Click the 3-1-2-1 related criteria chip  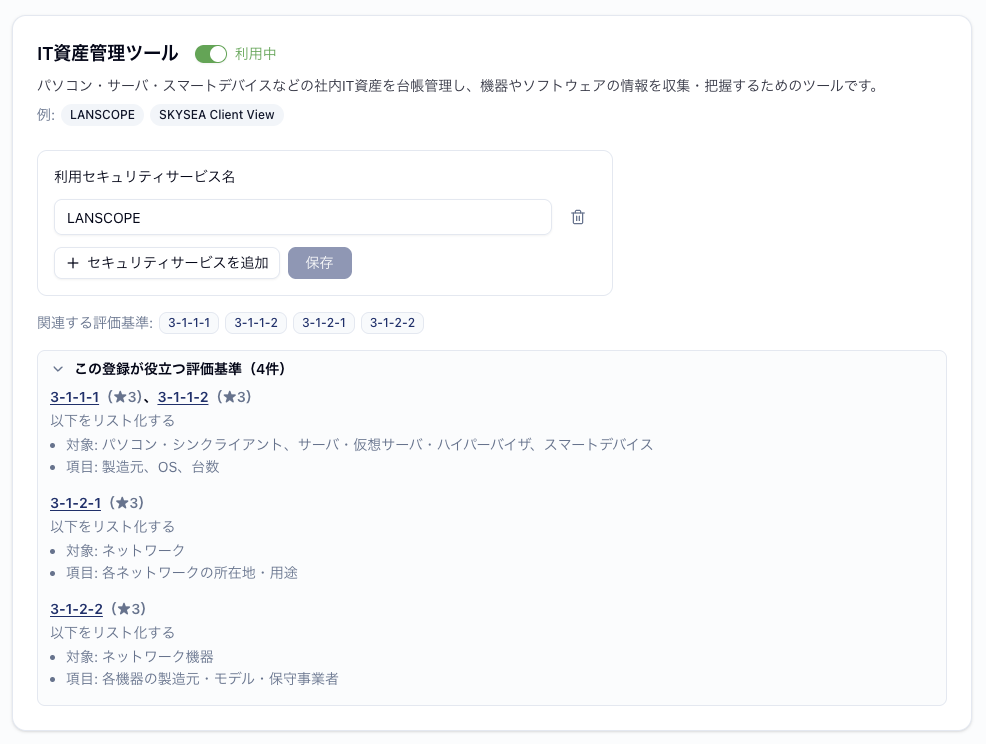point(324,323)
